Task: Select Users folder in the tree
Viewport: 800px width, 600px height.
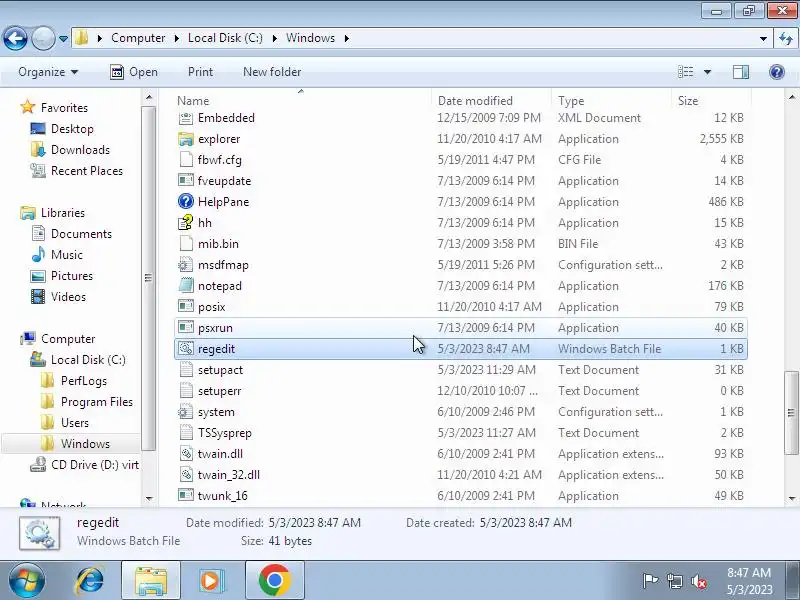Action: point(74,422)
